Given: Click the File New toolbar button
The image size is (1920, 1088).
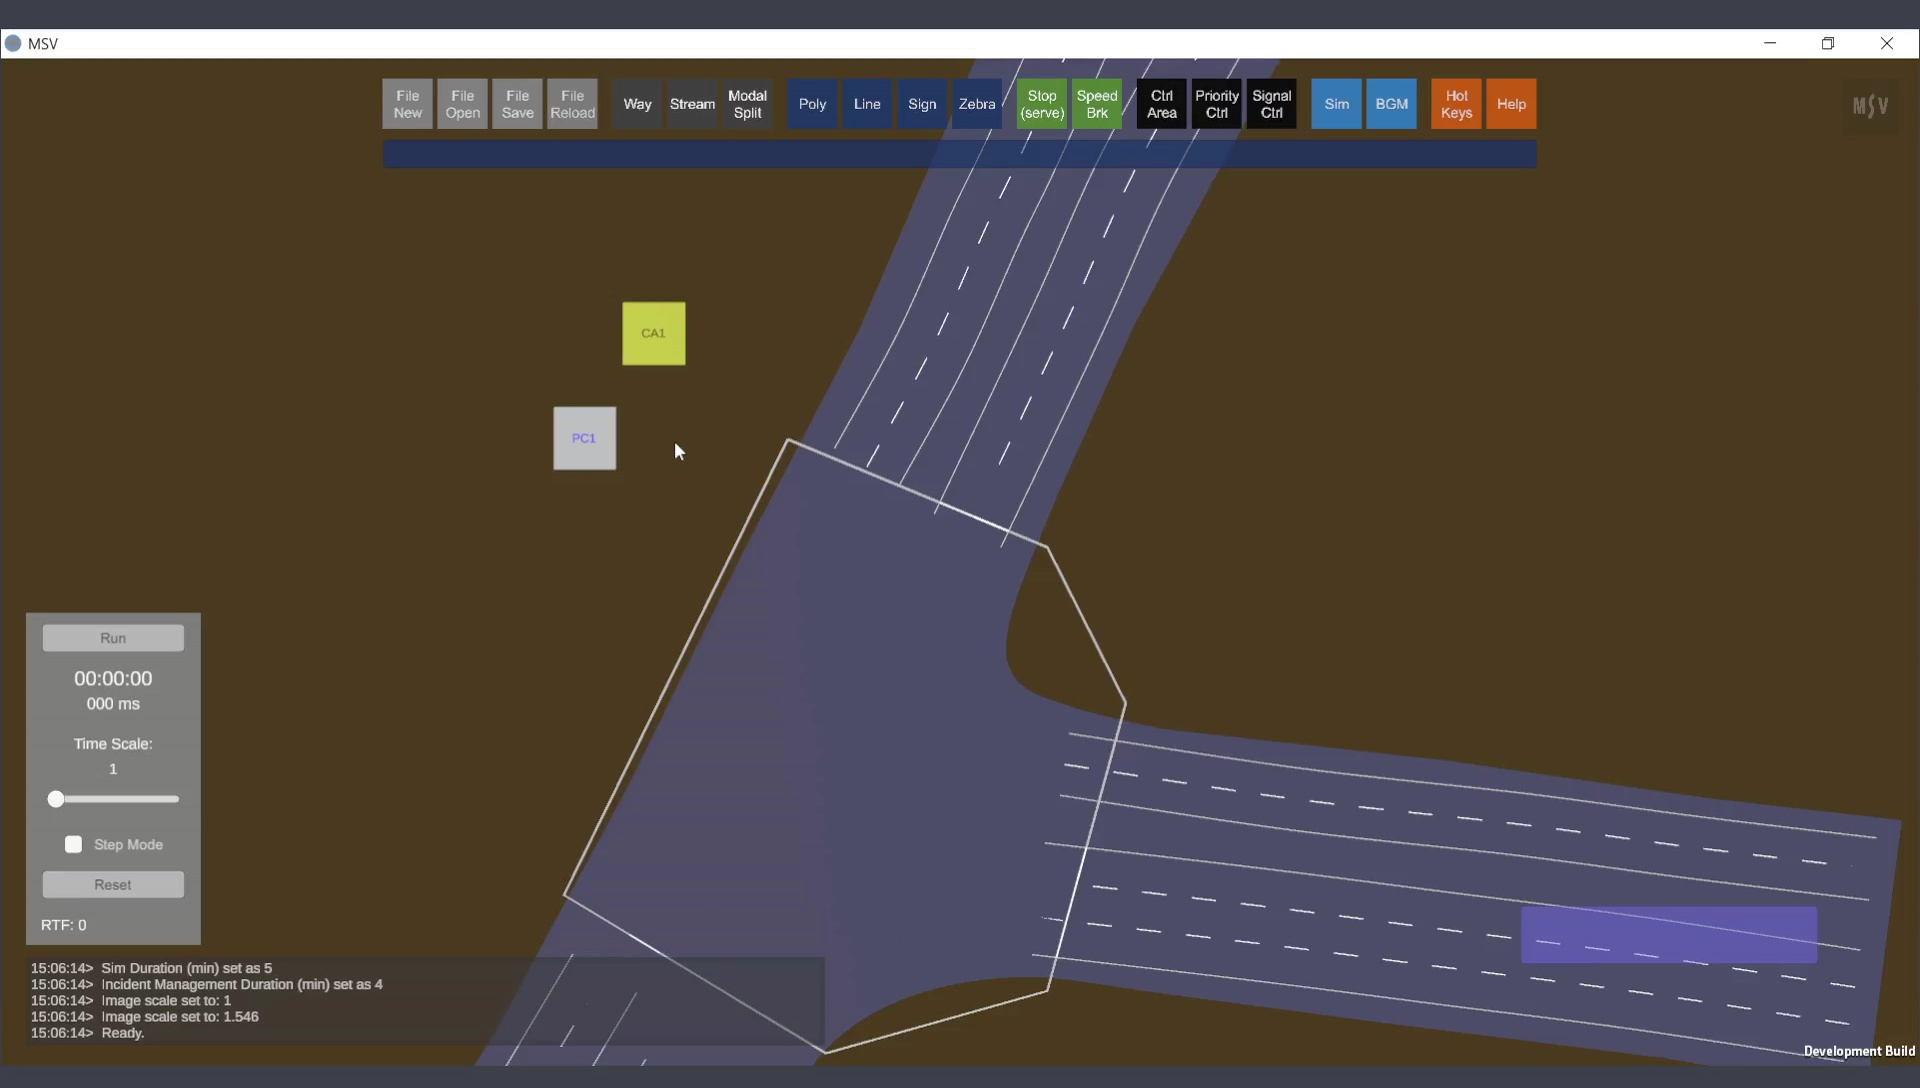Looking at the screenshot, I should 407,104.
